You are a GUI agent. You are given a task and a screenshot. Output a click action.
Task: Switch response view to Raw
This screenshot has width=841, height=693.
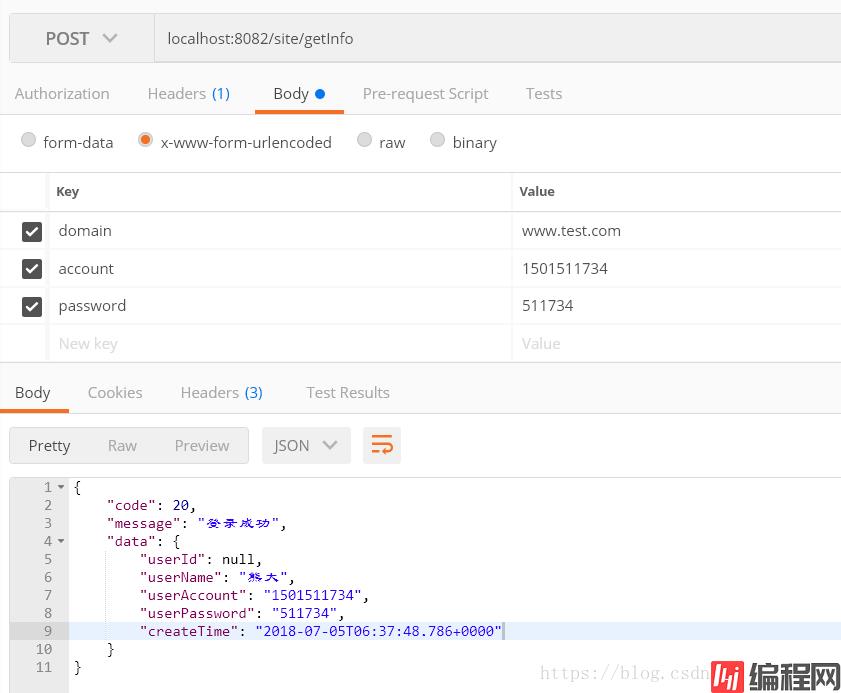(122, 446)
